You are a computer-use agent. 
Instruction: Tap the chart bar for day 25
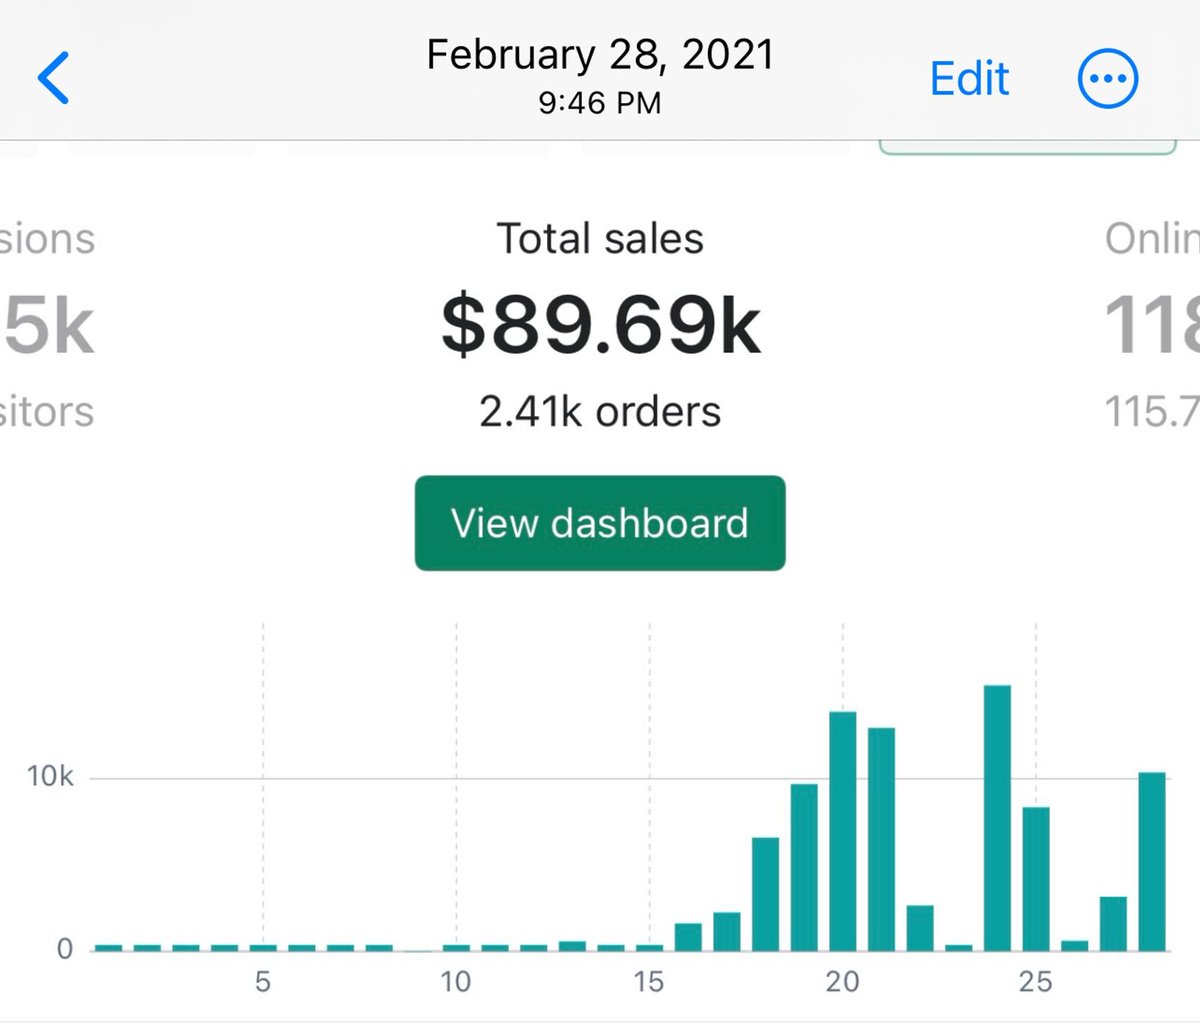[x=1036, y=879]
